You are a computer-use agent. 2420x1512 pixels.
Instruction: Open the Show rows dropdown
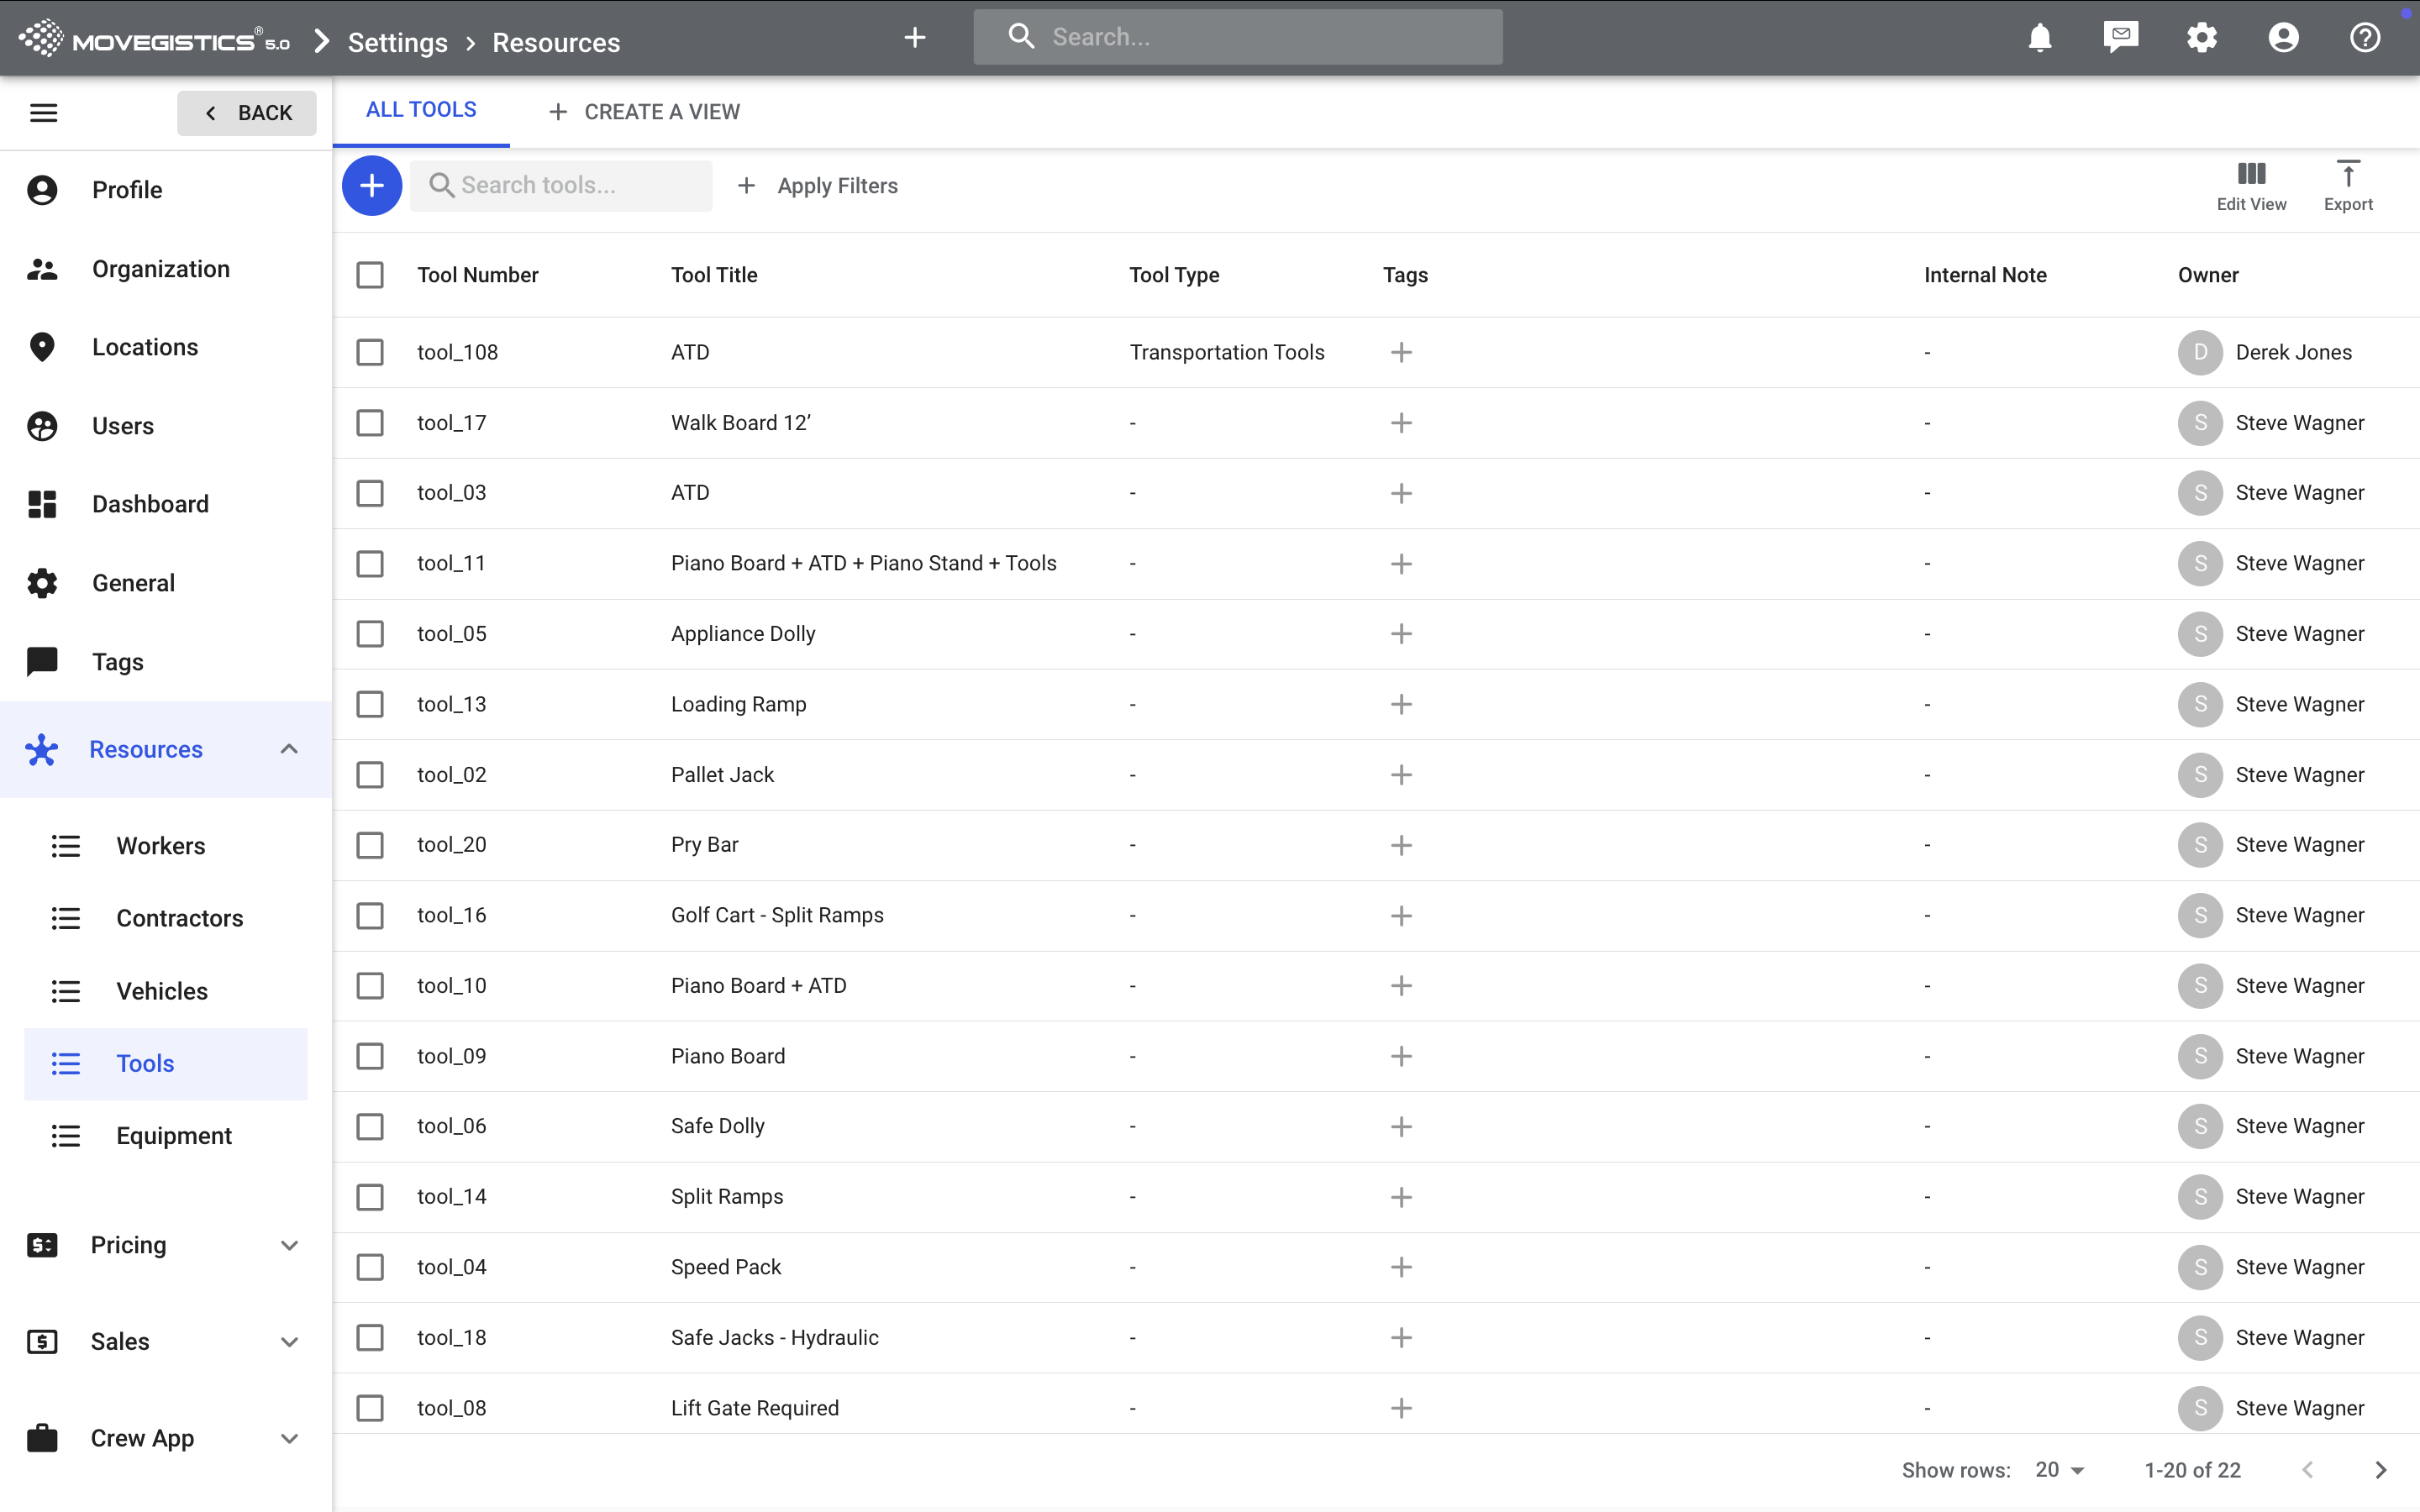[x=2059, y=1469]
